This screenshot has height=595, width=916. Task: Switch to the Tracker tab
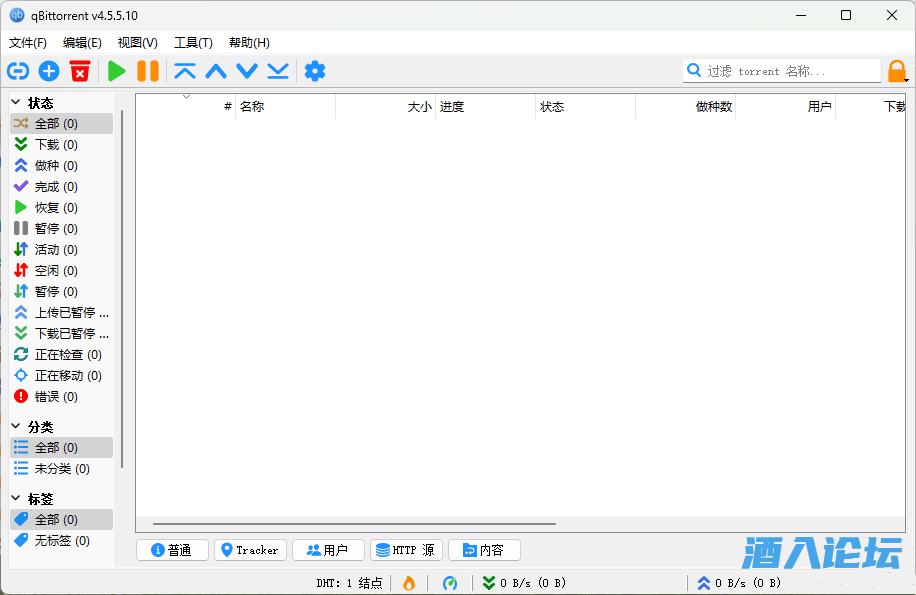pyautogui.click(x=250, y=550)
